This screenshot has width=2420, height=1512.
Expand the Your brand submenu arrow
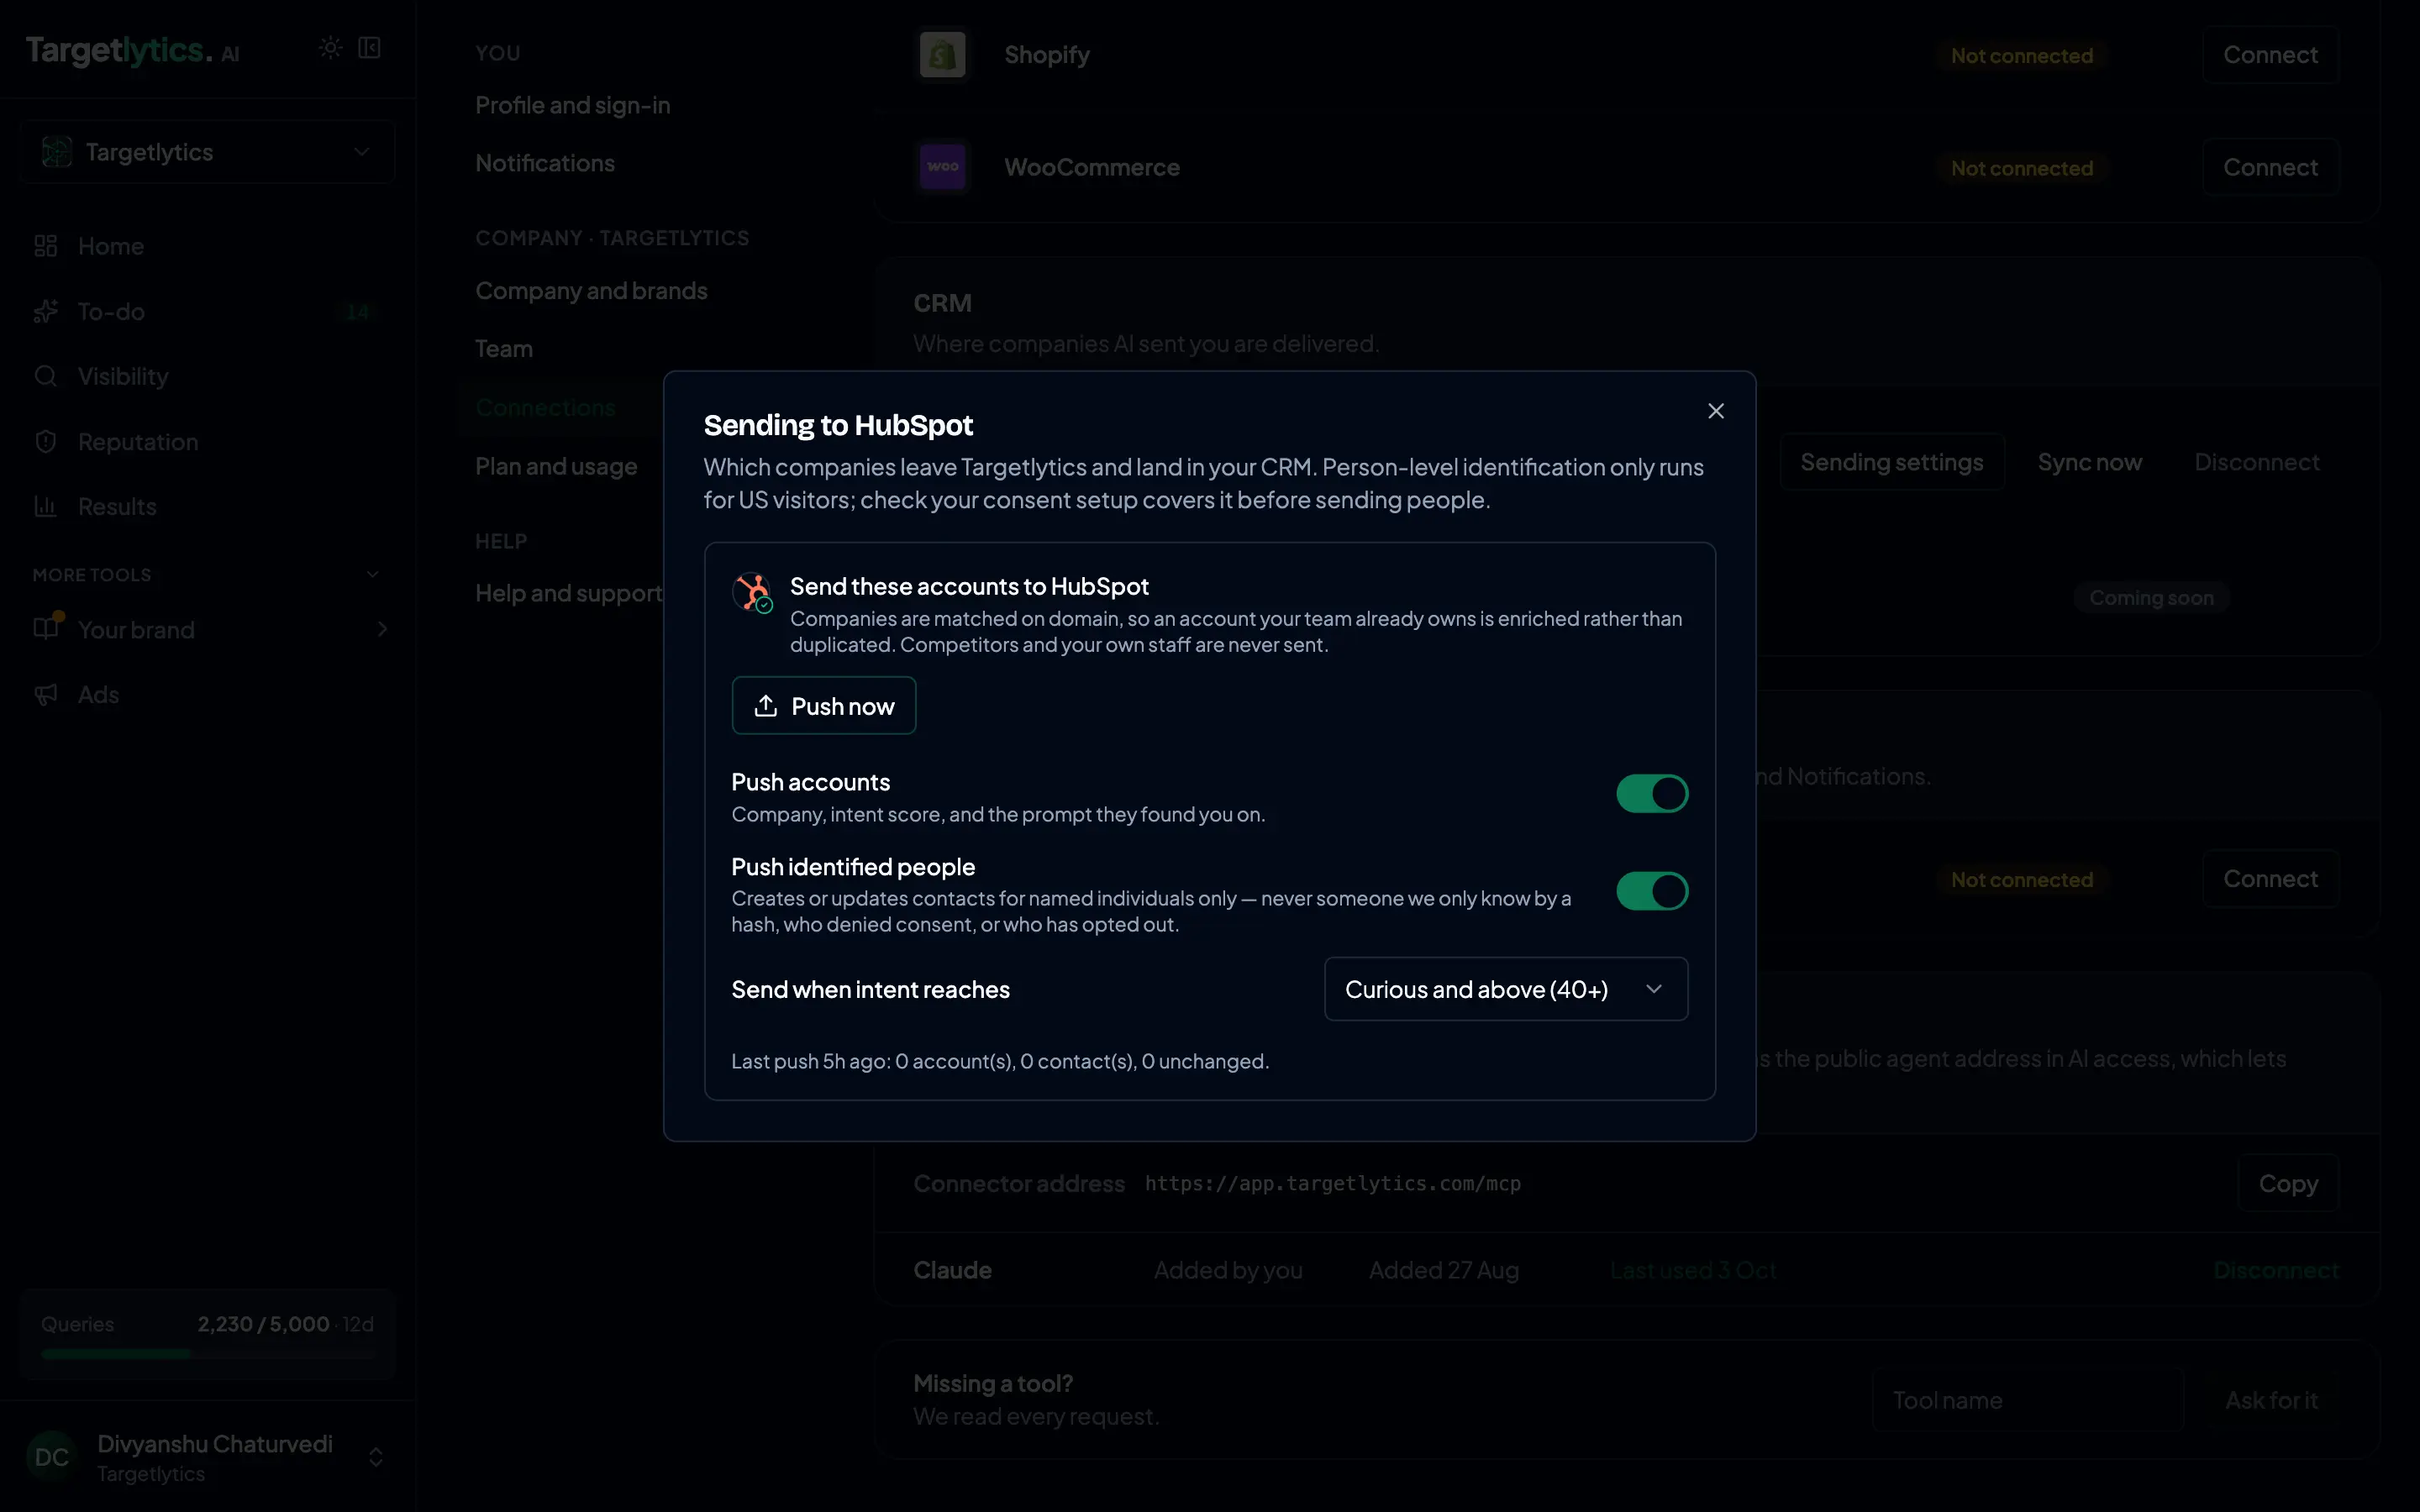(x=382, y=629)
